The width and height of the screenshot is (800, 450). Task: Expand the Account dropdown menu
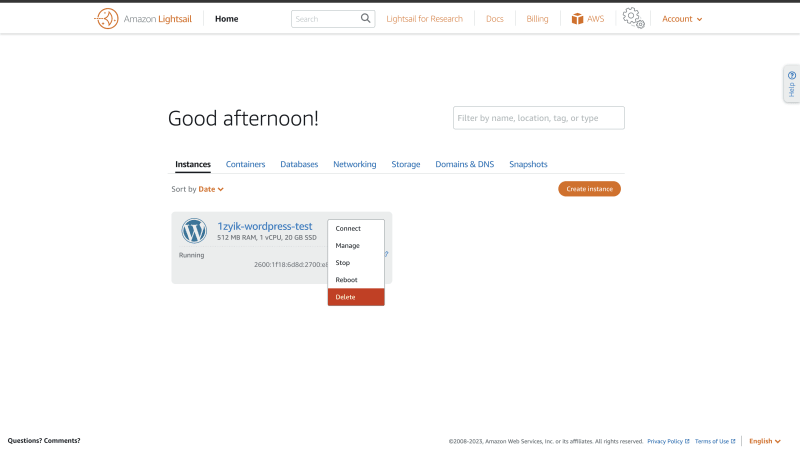click(x=682, y=19)
